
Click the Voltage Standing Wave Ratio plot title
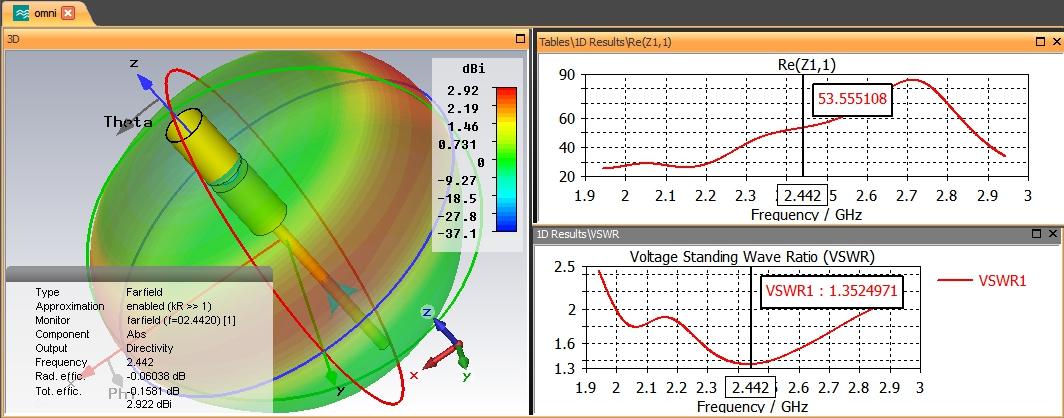click(752, 256)
